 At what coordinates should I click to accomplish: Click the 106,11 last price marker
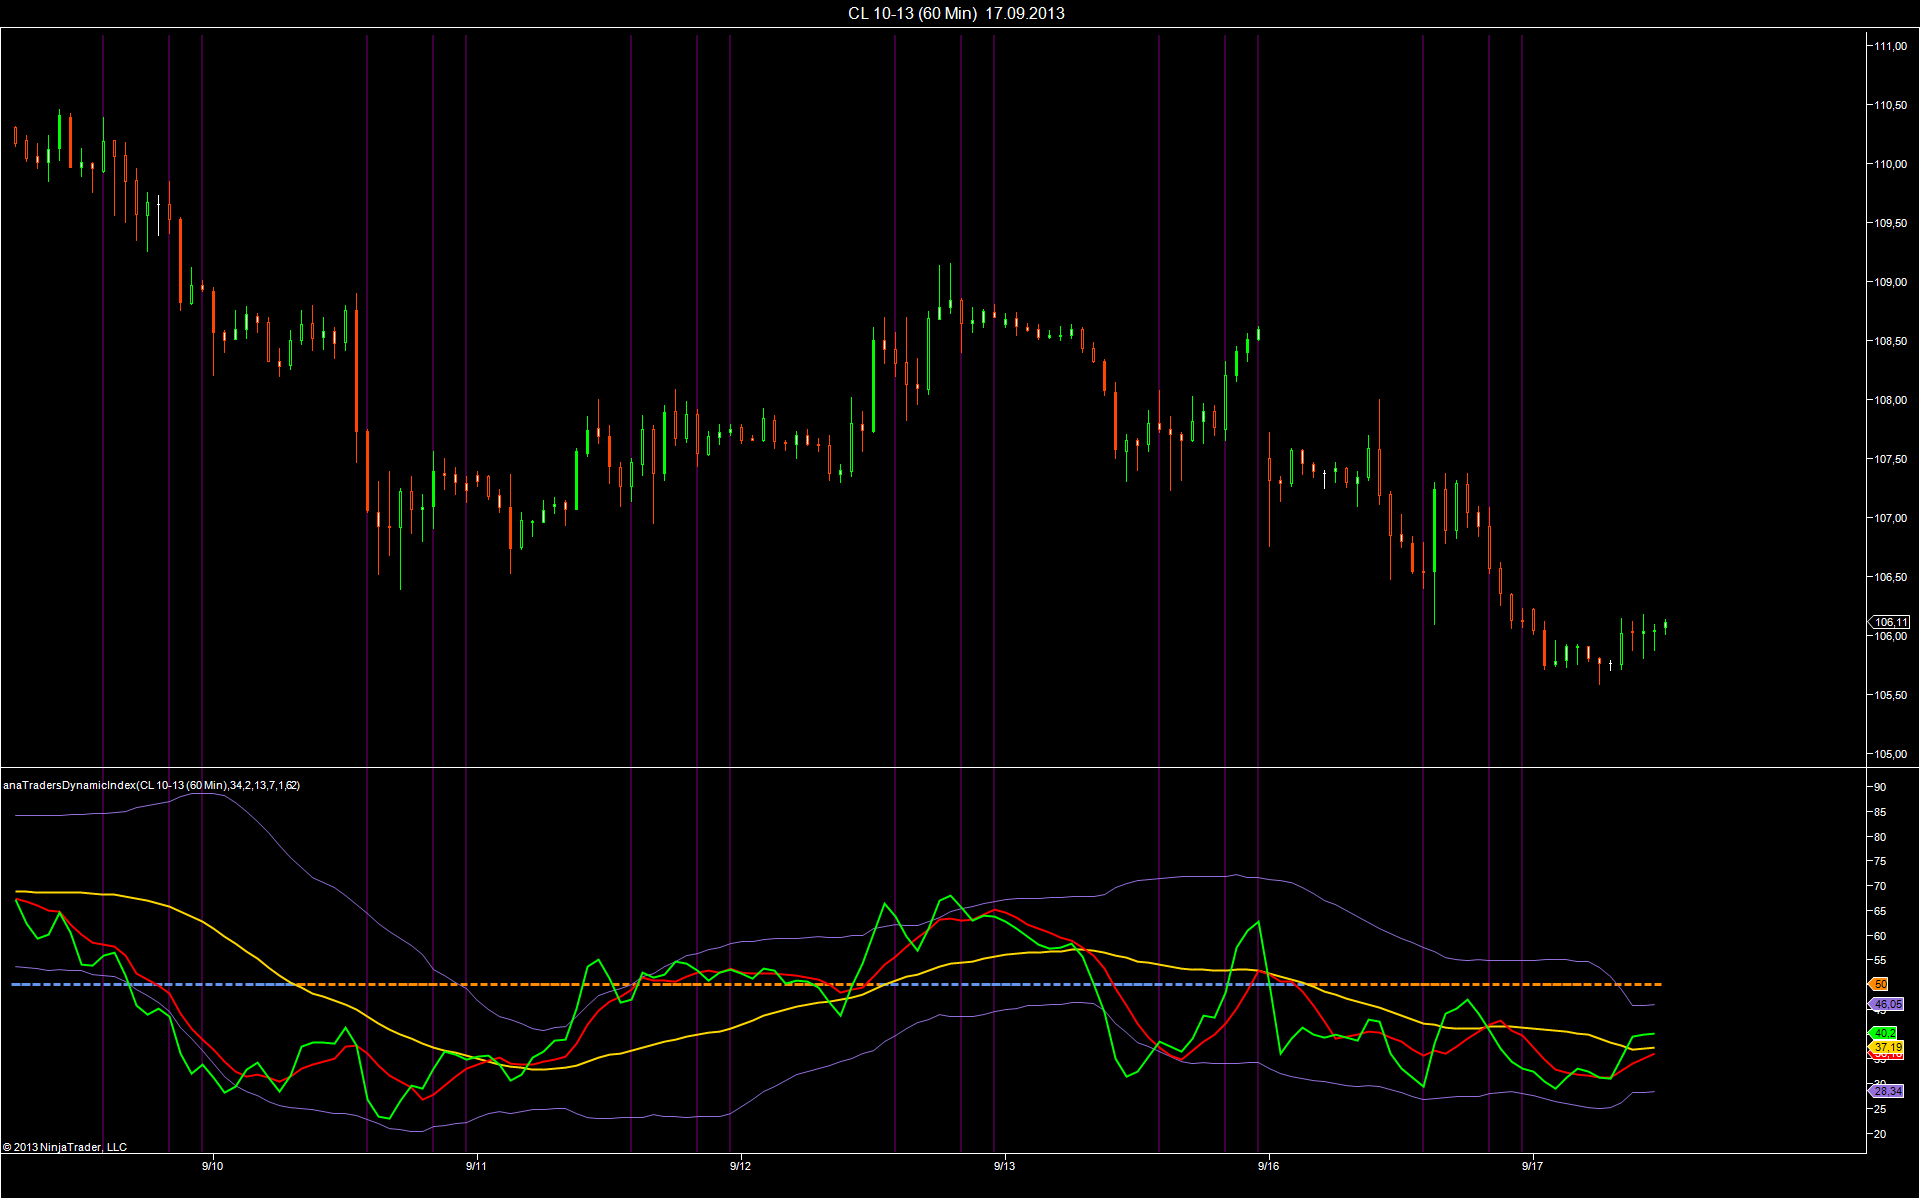coord(1890,622)
